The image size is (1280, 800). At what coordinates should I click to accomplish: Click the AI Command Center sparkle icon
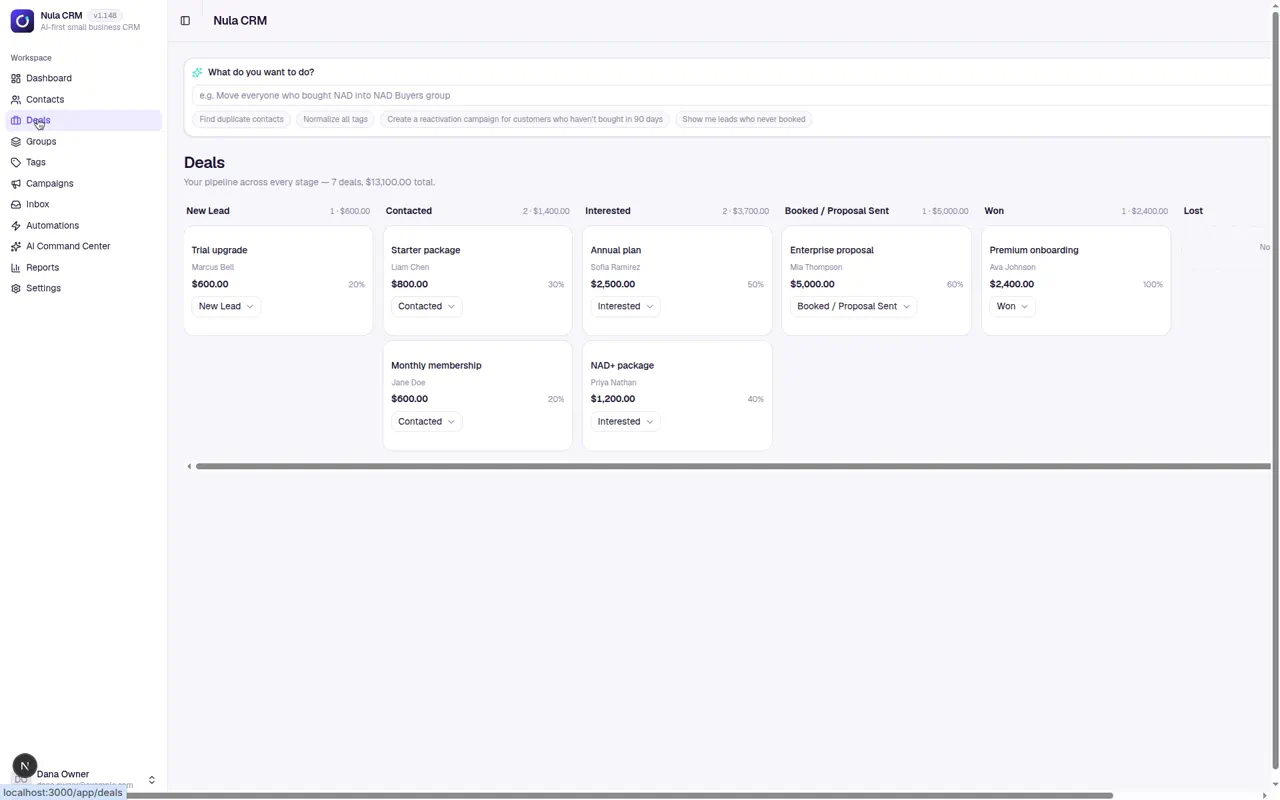pyautogui.click(x=16, y=246)
